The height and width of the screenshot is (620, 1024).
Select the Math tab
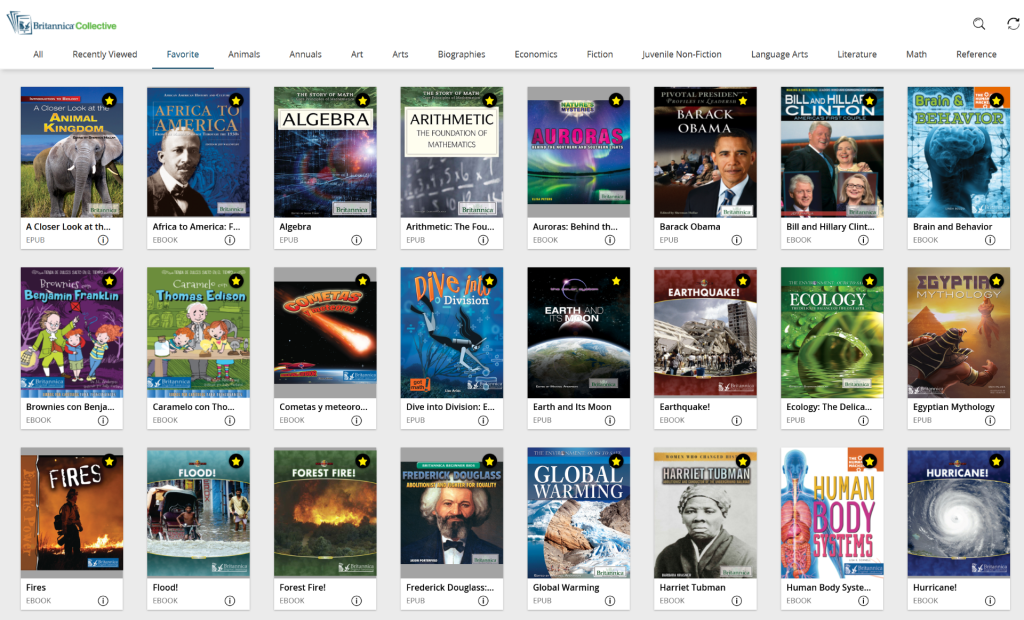tap(916, 54)
